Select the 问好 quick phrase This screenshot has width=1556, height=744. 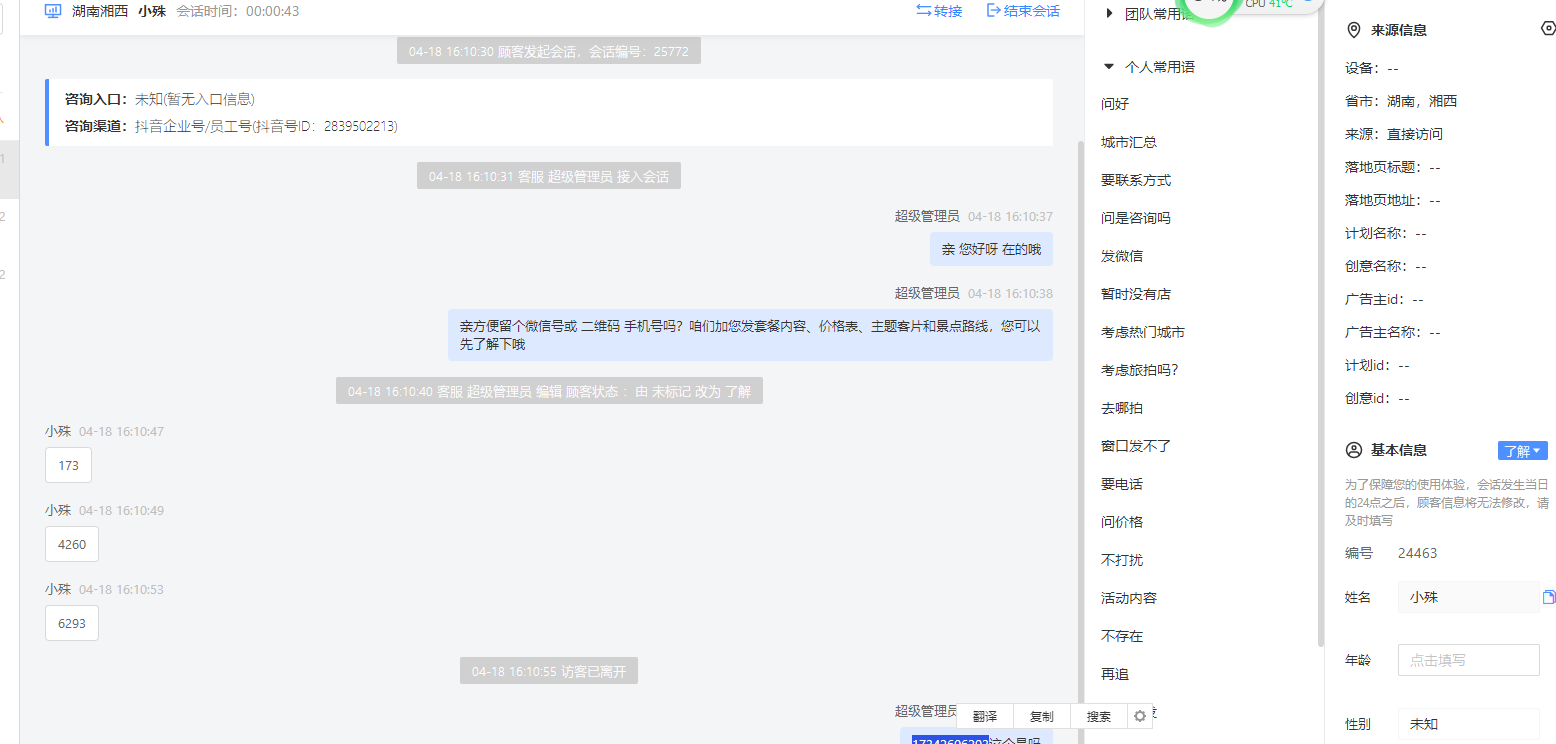click(x=1115, y=104)
